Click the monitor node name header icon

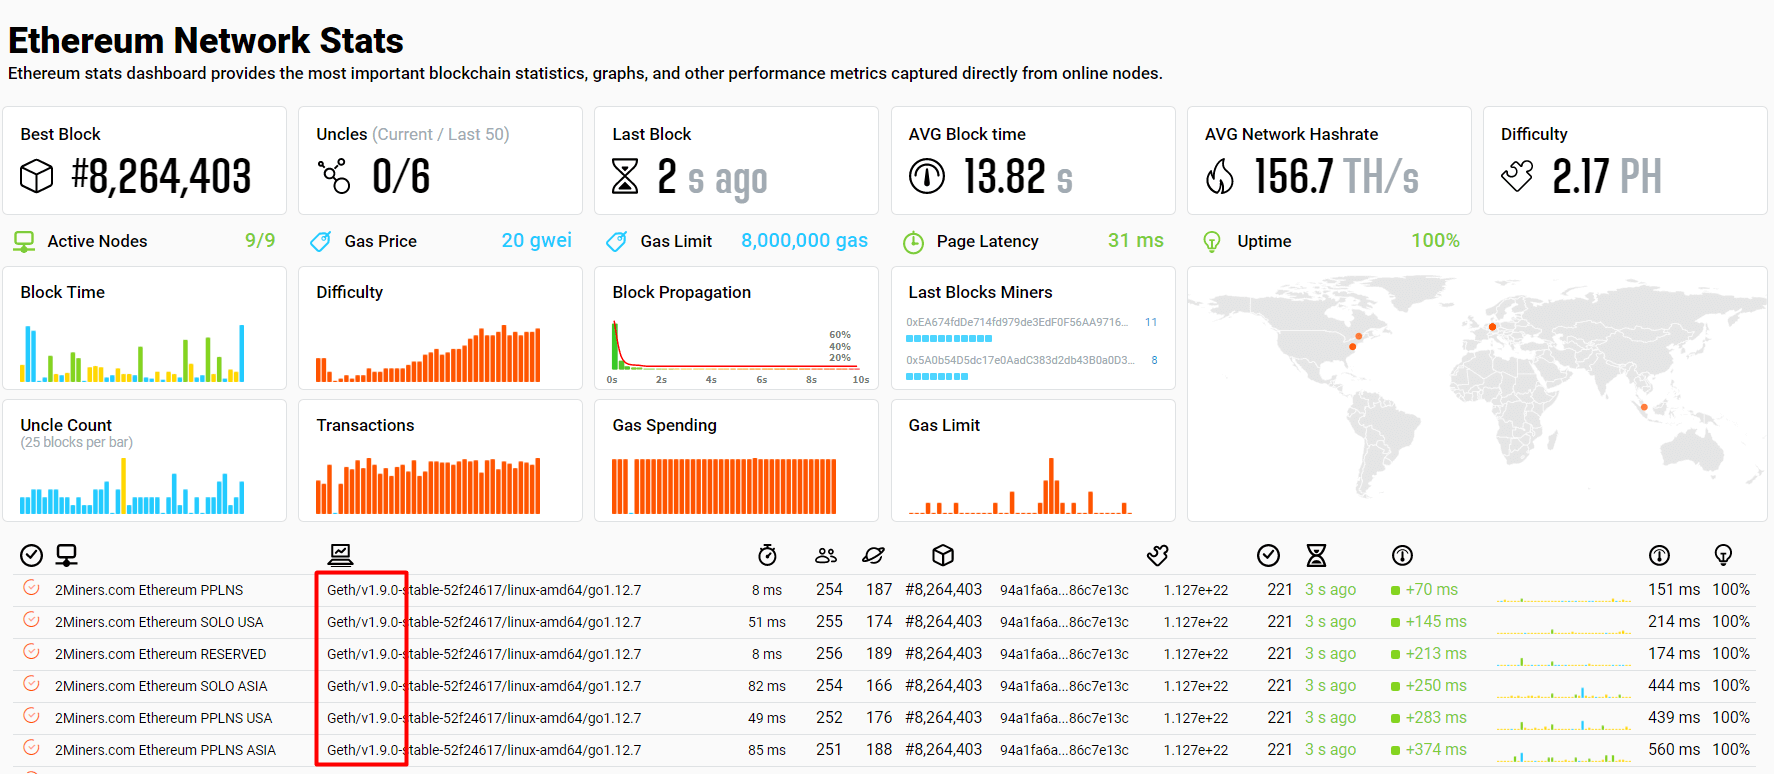67,555
